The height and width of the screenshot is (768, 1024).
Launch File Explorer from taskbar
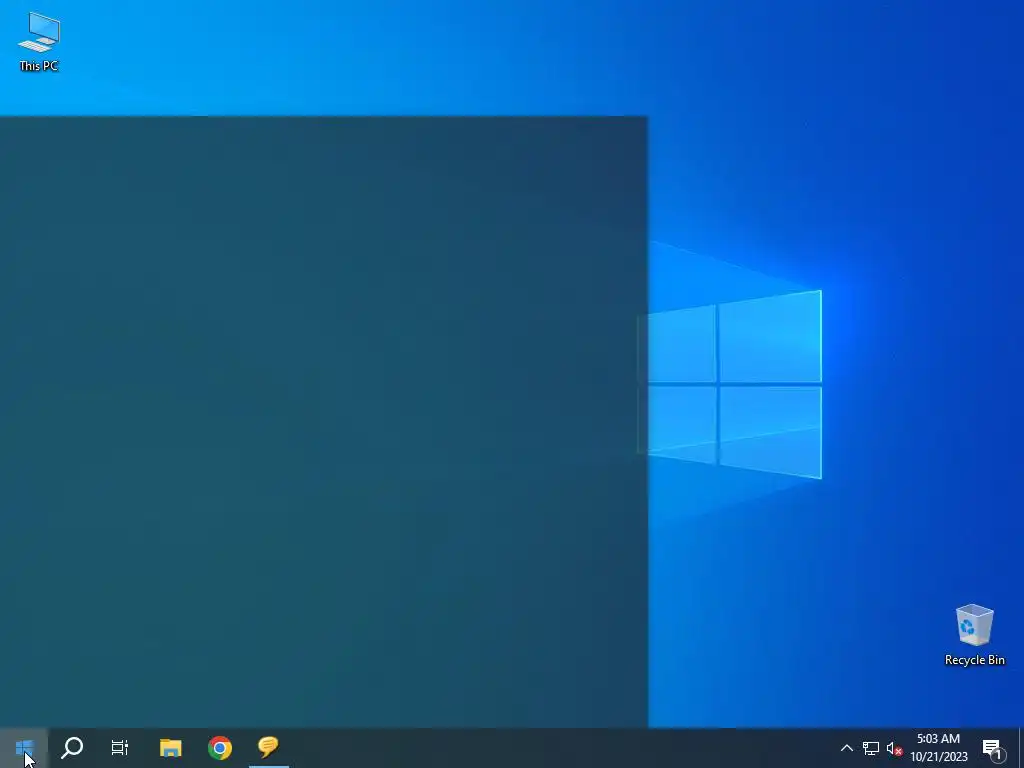[x=170, y=748]
